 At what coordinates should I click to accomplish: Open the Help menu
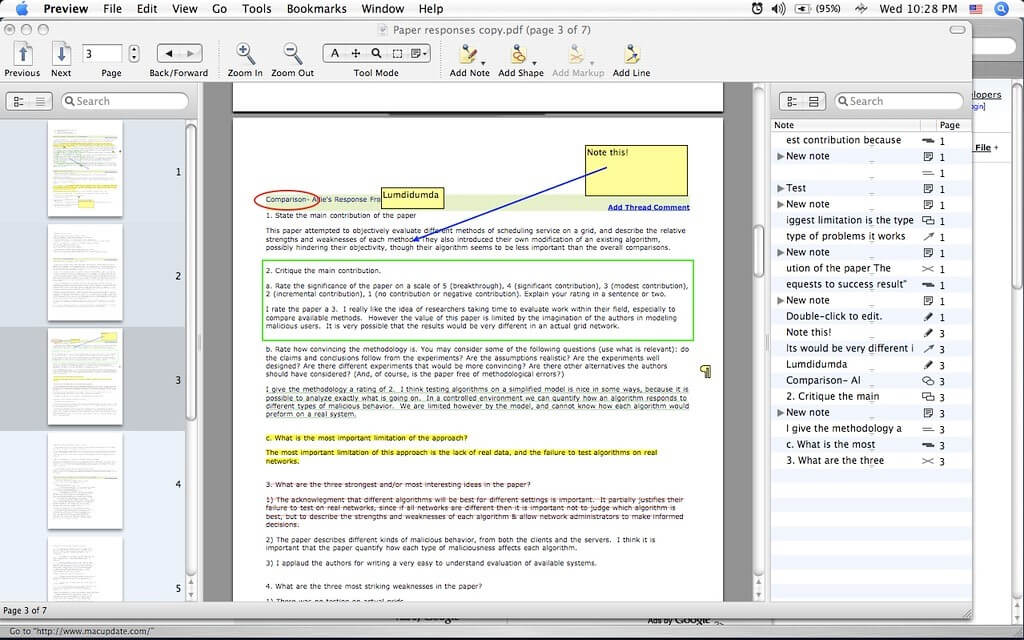[431, 8]
